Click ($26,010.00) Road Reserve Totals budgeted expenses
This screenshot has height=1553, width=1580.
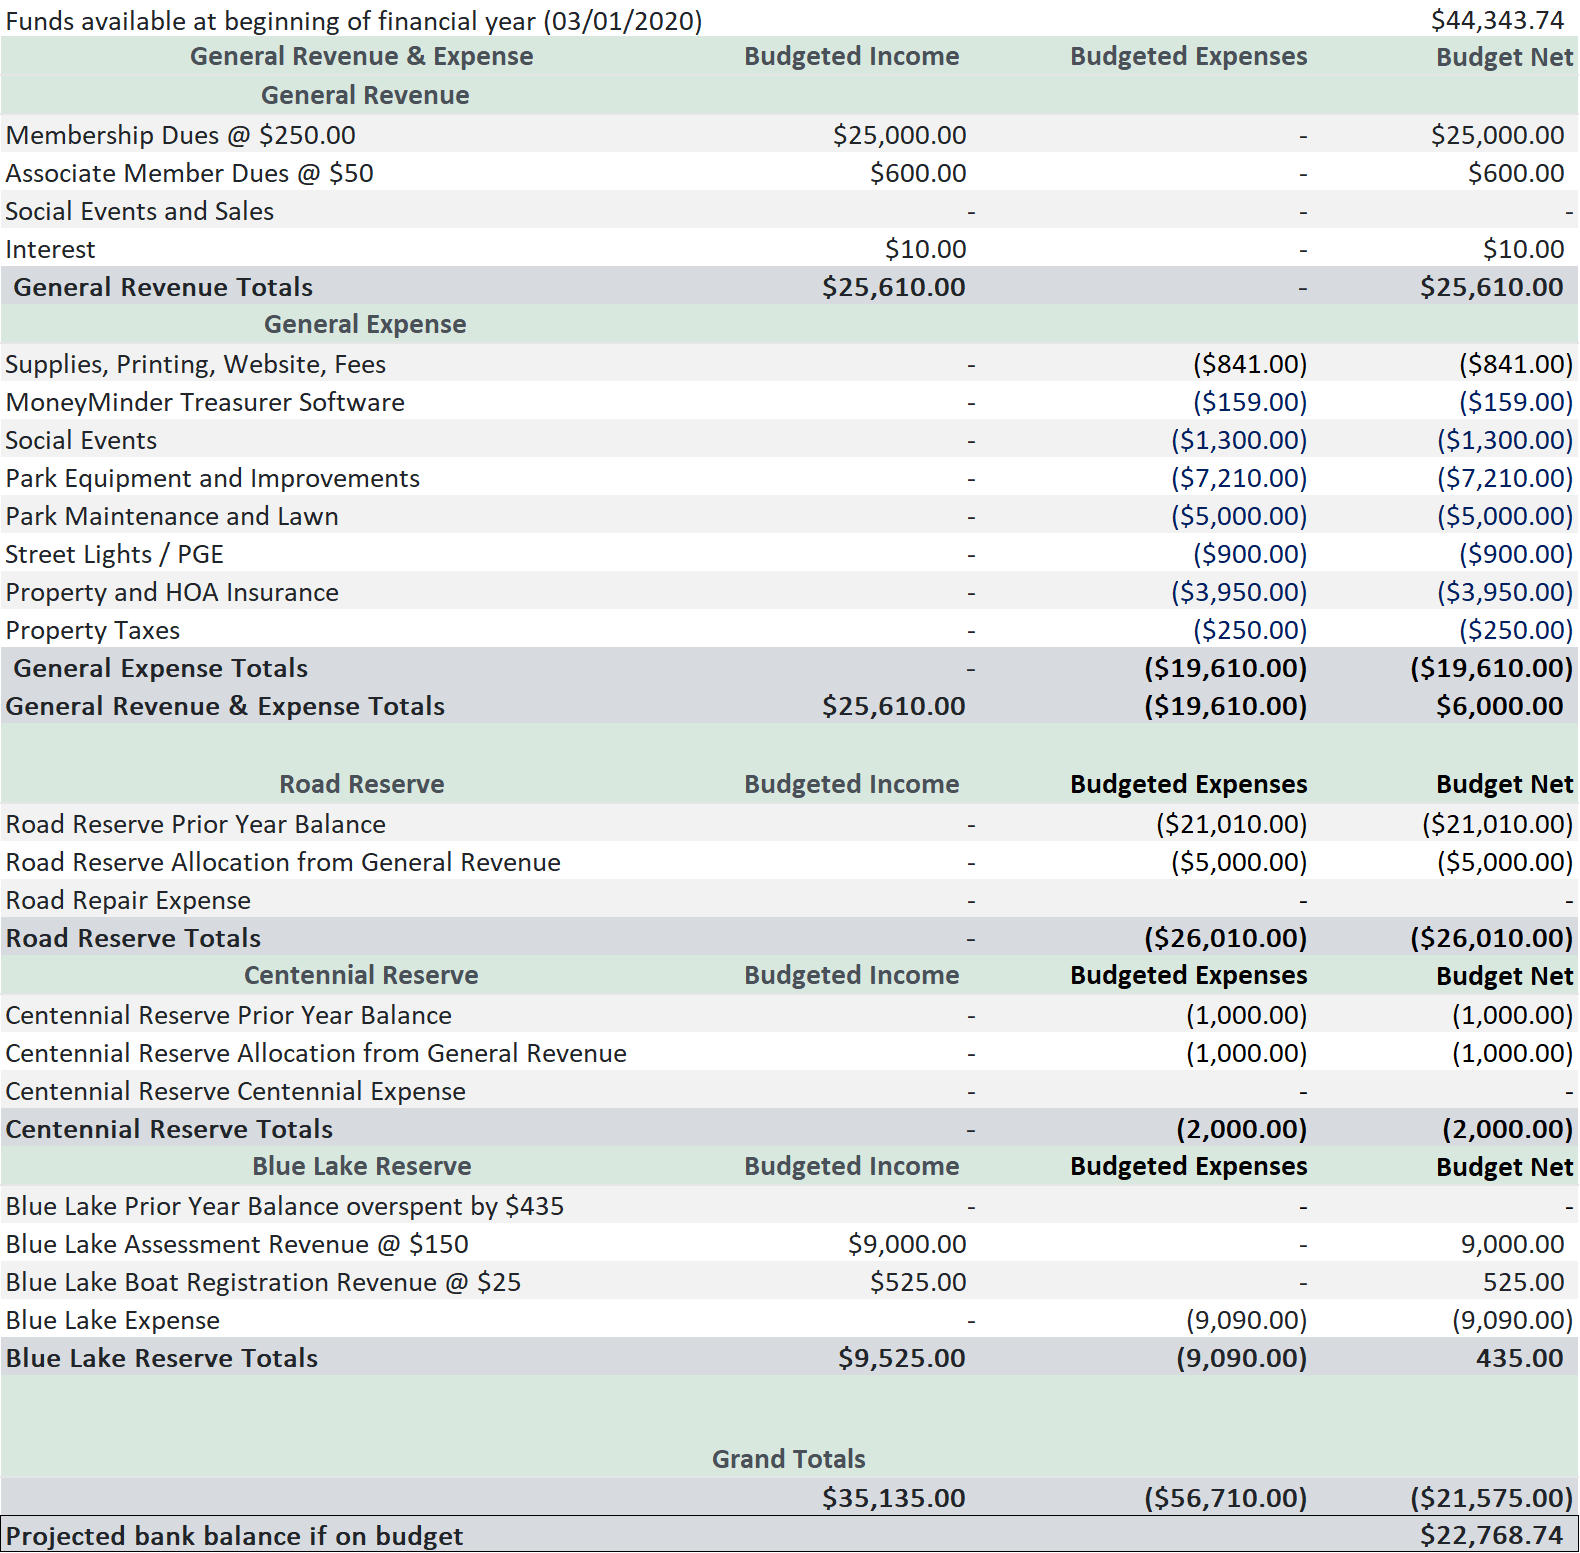point(1225,938)
